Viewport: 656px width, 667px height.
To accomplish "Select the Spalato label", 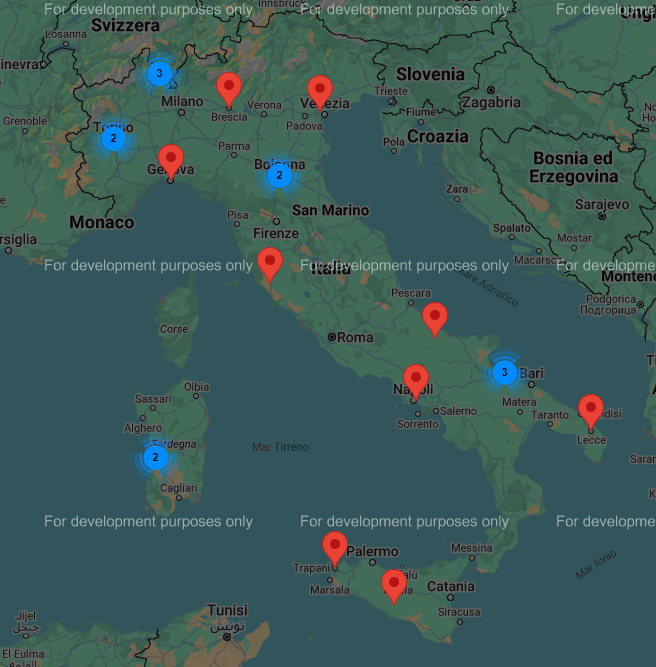I will [512, 228].
